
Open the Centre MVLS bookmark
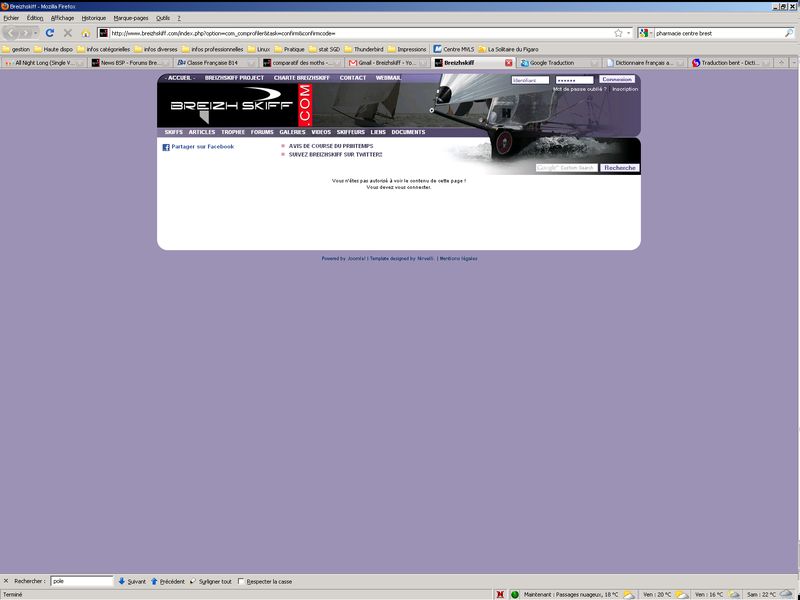click(454, 49)
